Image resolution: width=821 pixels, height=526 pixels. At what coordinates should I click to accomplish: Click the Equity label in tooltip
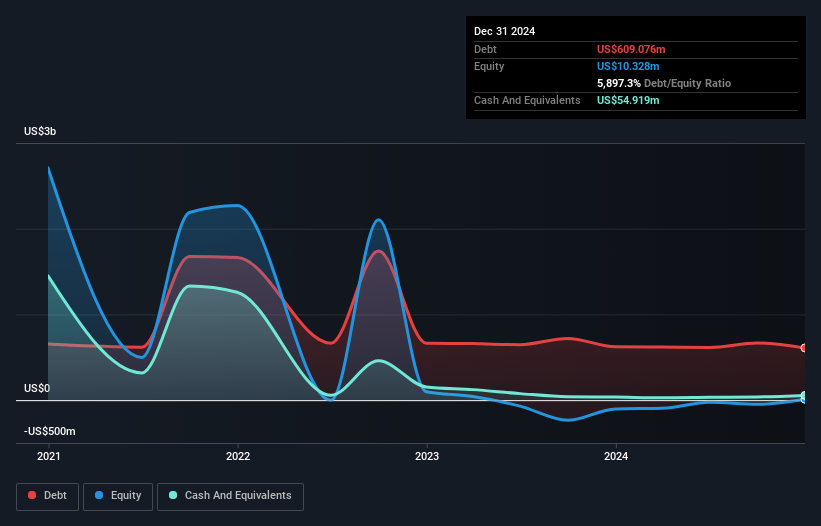[489, 66]
